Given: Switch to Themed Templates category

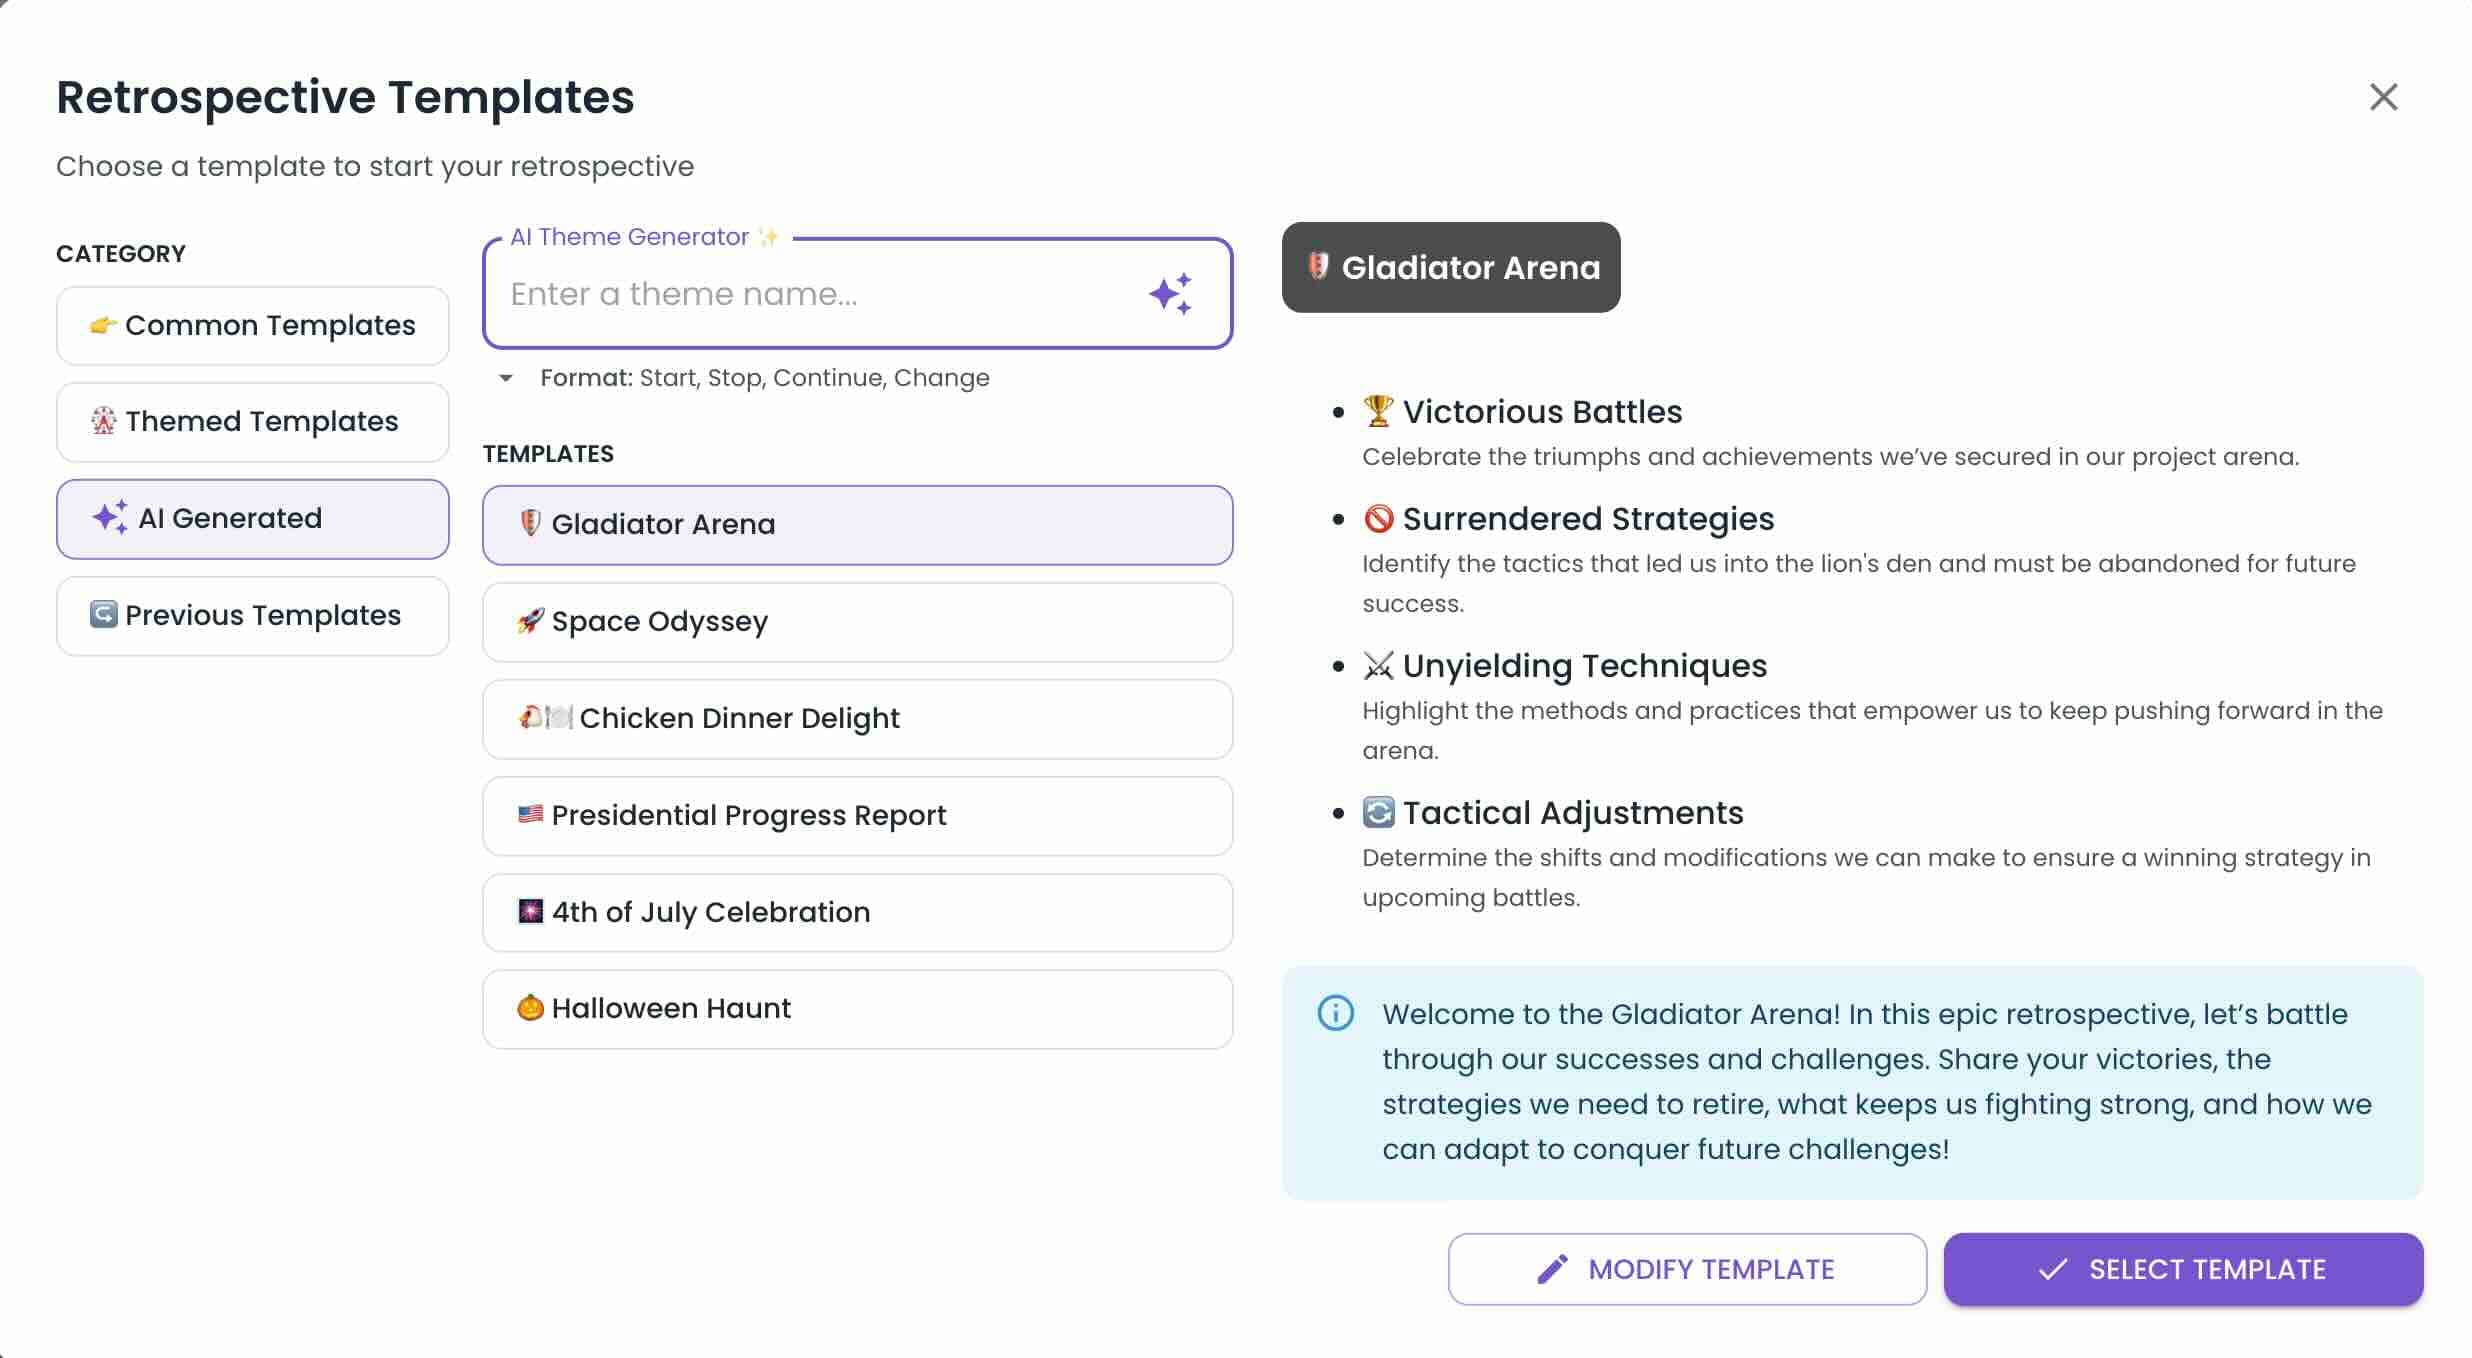Looking at the screenshot, I should 253,422.
